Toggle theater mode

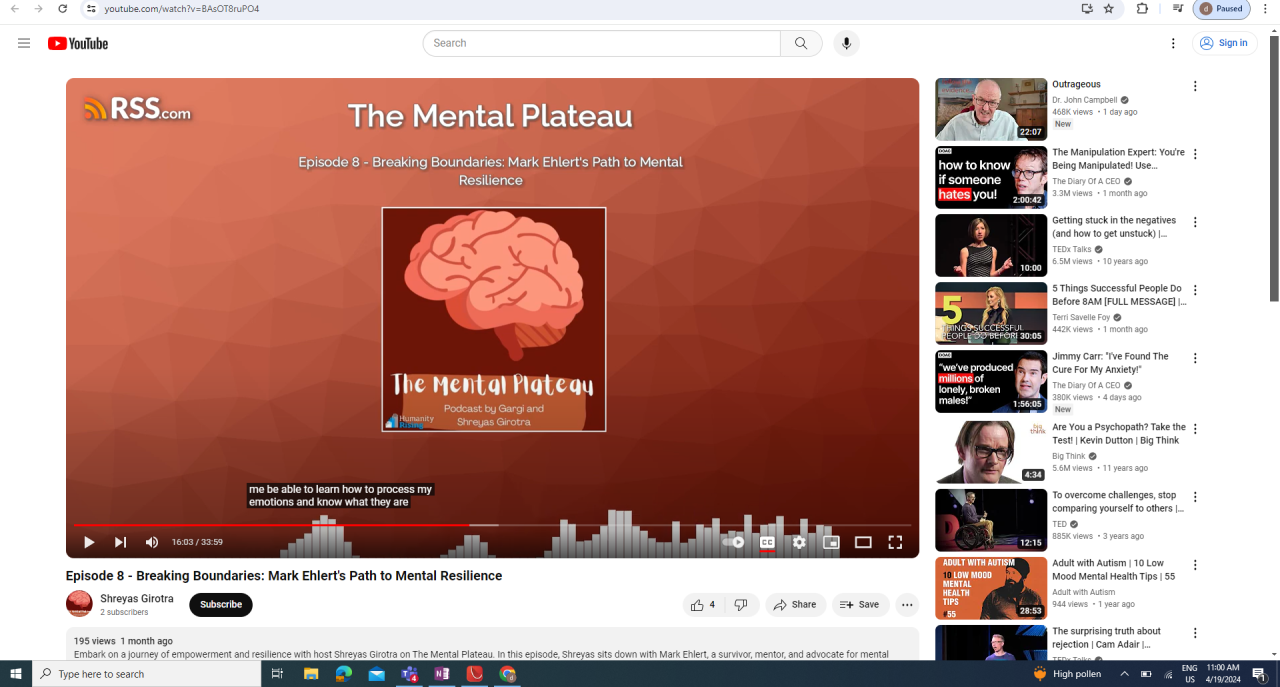coord(863,542)
